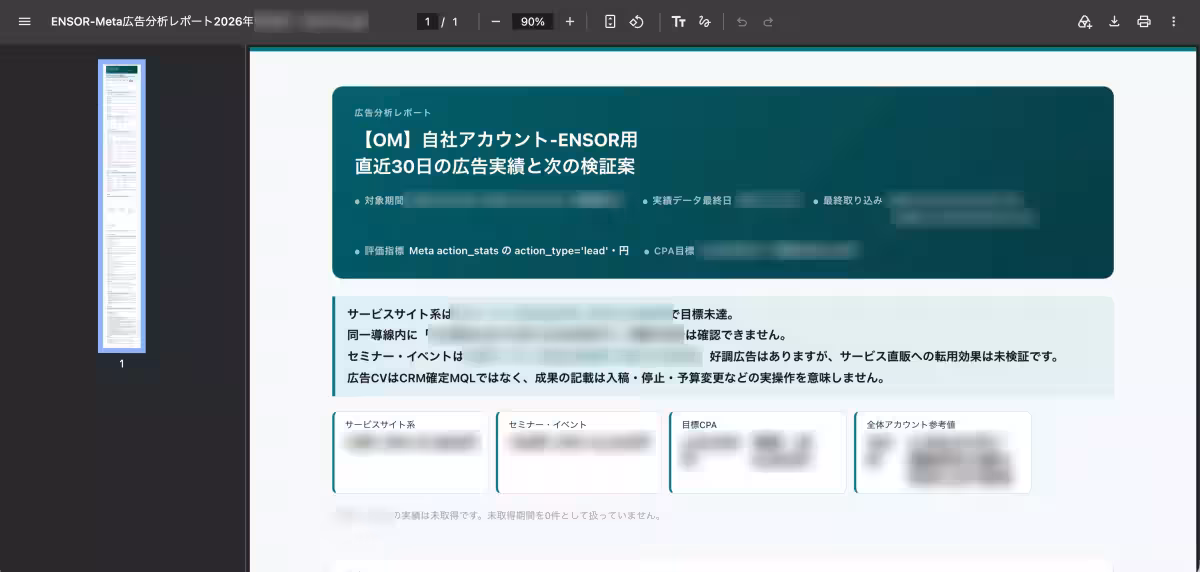This screenshot has width=1200, height=572.
Task: Click the text サービス直販への転用効果は未検証です
Action: pyautogui.click(x=949, y=356)
